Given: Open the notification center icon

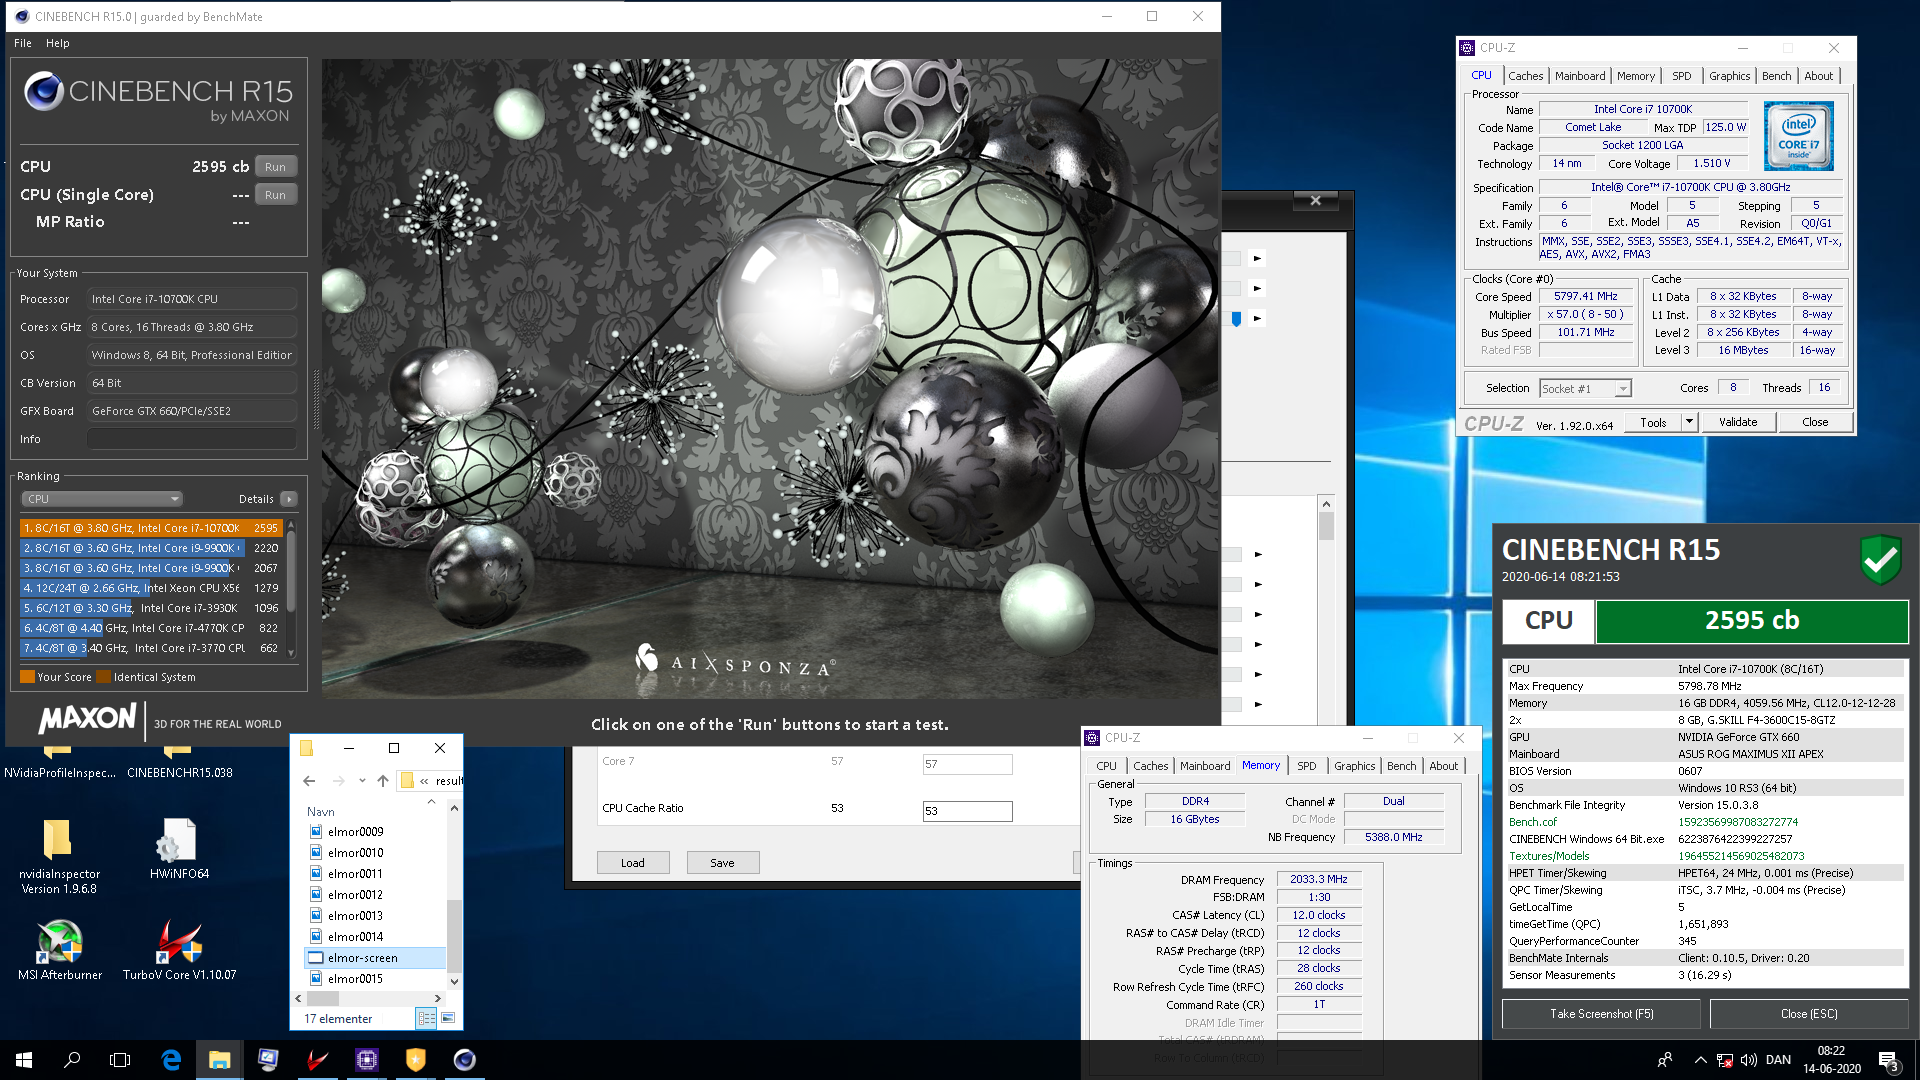Looking at the screenshot, I should [x=1888, y=1060].
